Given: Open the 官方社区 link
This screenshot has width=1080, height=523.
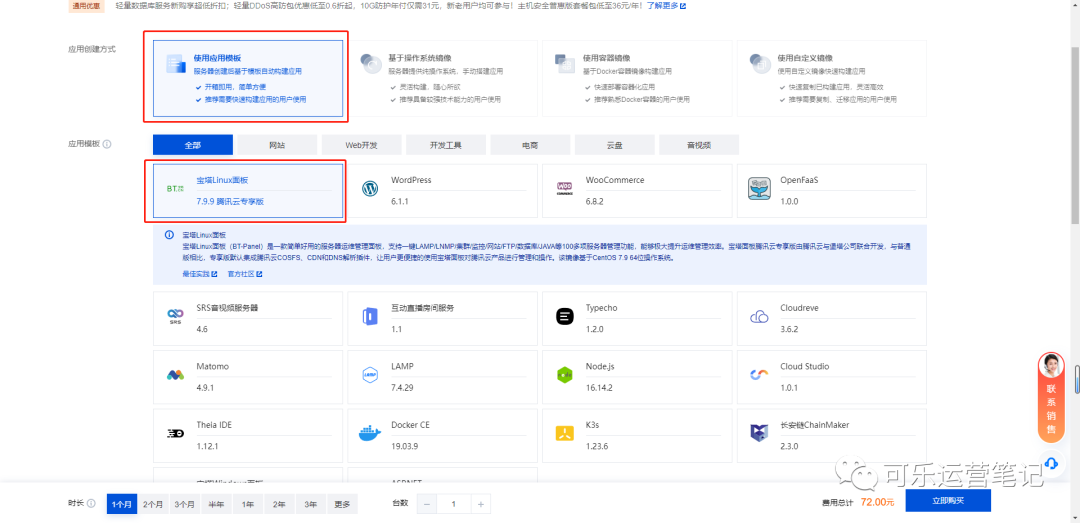Looking at the screenshot, I should coord(245,274).
